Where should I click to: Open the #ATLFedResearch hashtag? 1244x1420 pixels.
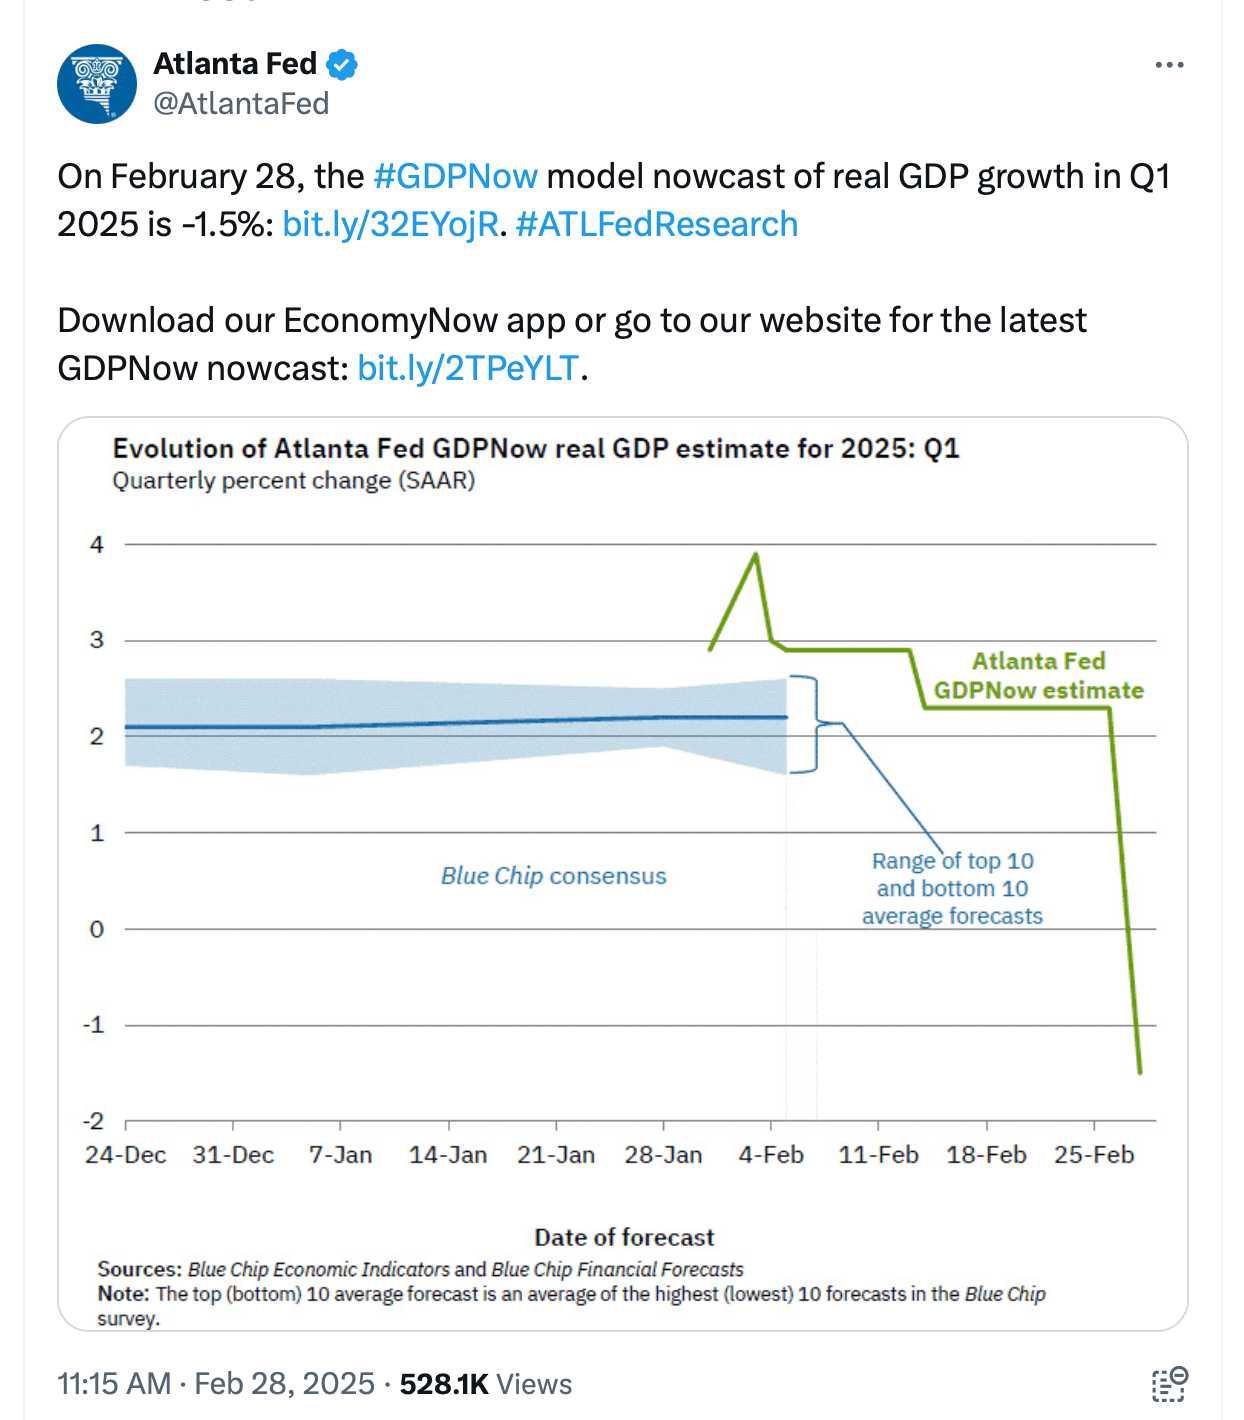coord(655,224)
